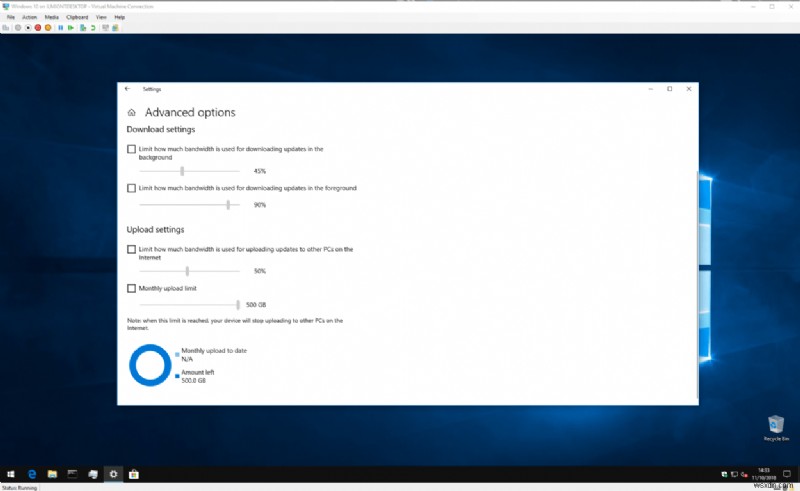800x491 pixels.
Task: Click the 'Download settings' heading
Action: (161, 130)
